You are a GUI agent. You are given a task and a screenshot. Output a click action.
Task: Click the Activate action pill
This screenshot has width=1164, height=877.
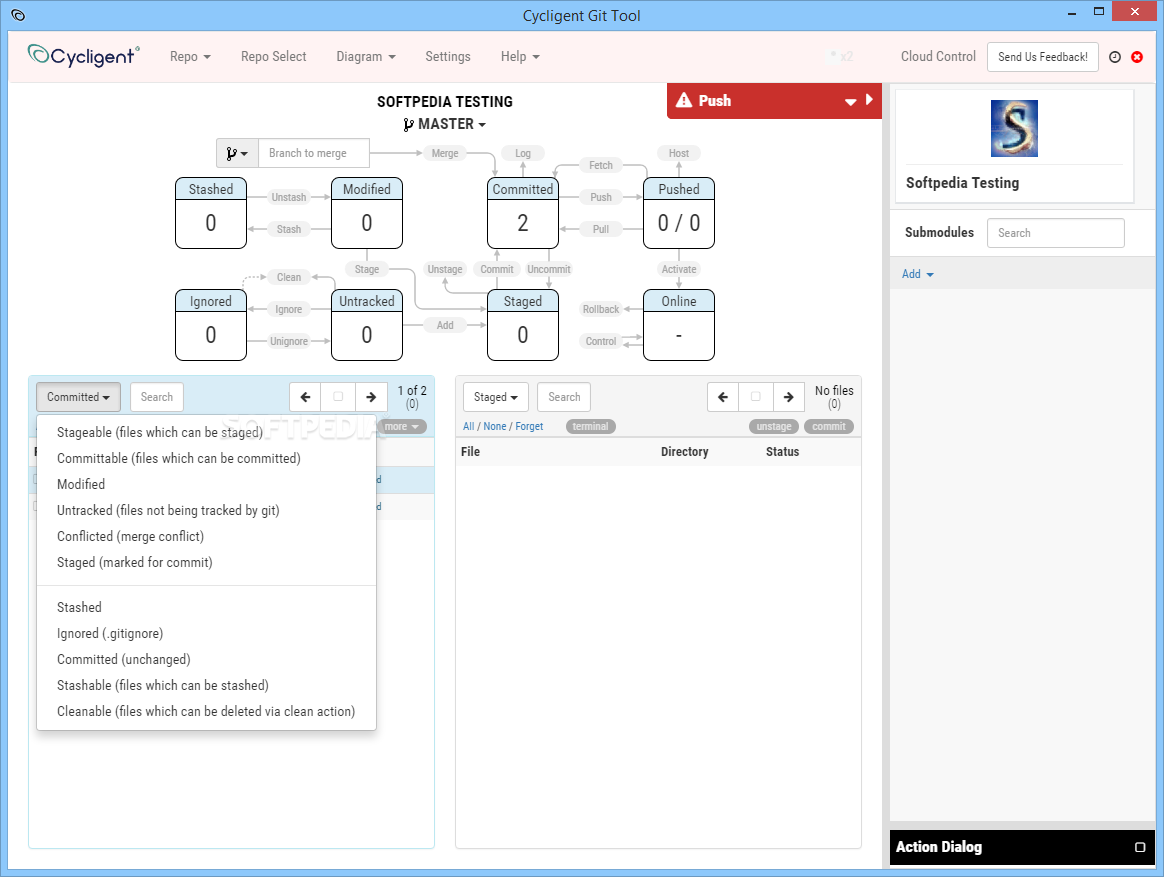point(679,269)
